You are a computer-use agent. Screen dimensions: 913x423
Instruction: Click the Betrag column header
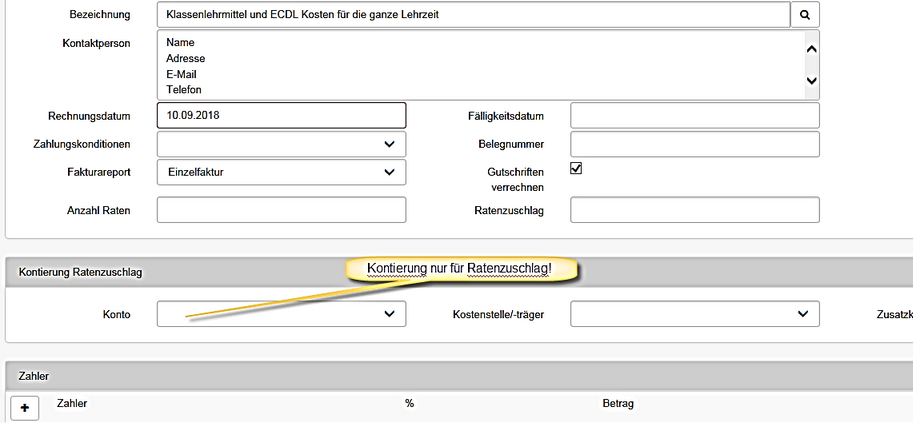[x=618, y=403]
